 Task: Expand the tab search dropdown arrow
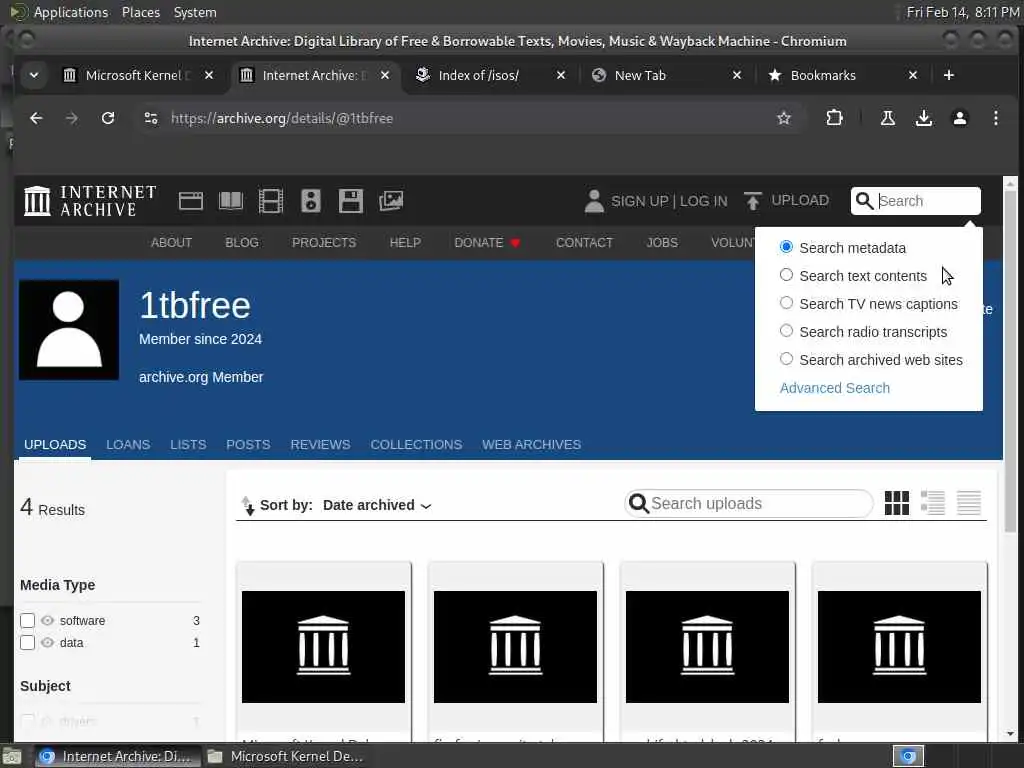click(34, 75)
